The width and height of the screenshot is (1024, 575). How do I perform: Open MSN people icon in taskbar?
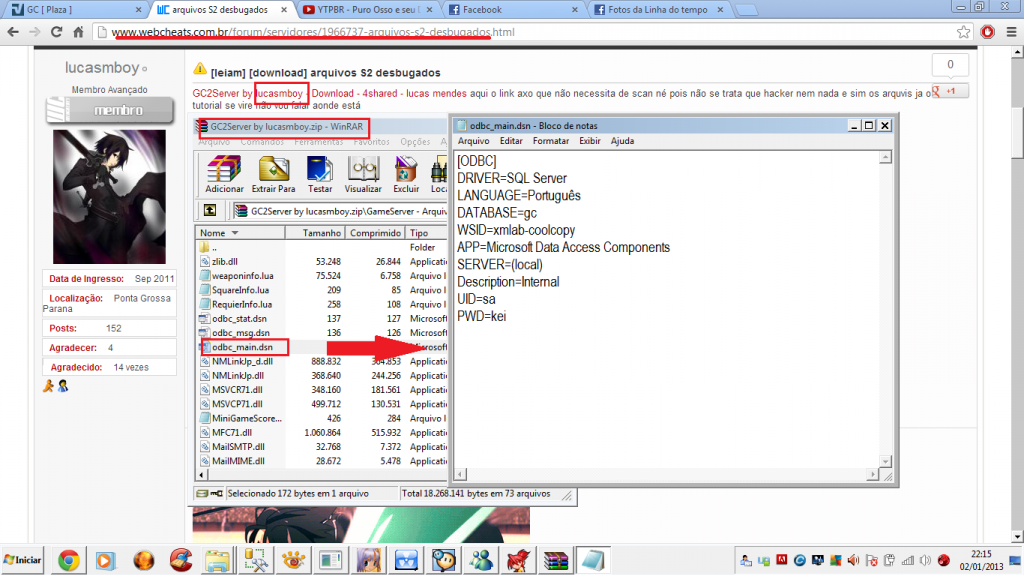[x=481, y=561]
